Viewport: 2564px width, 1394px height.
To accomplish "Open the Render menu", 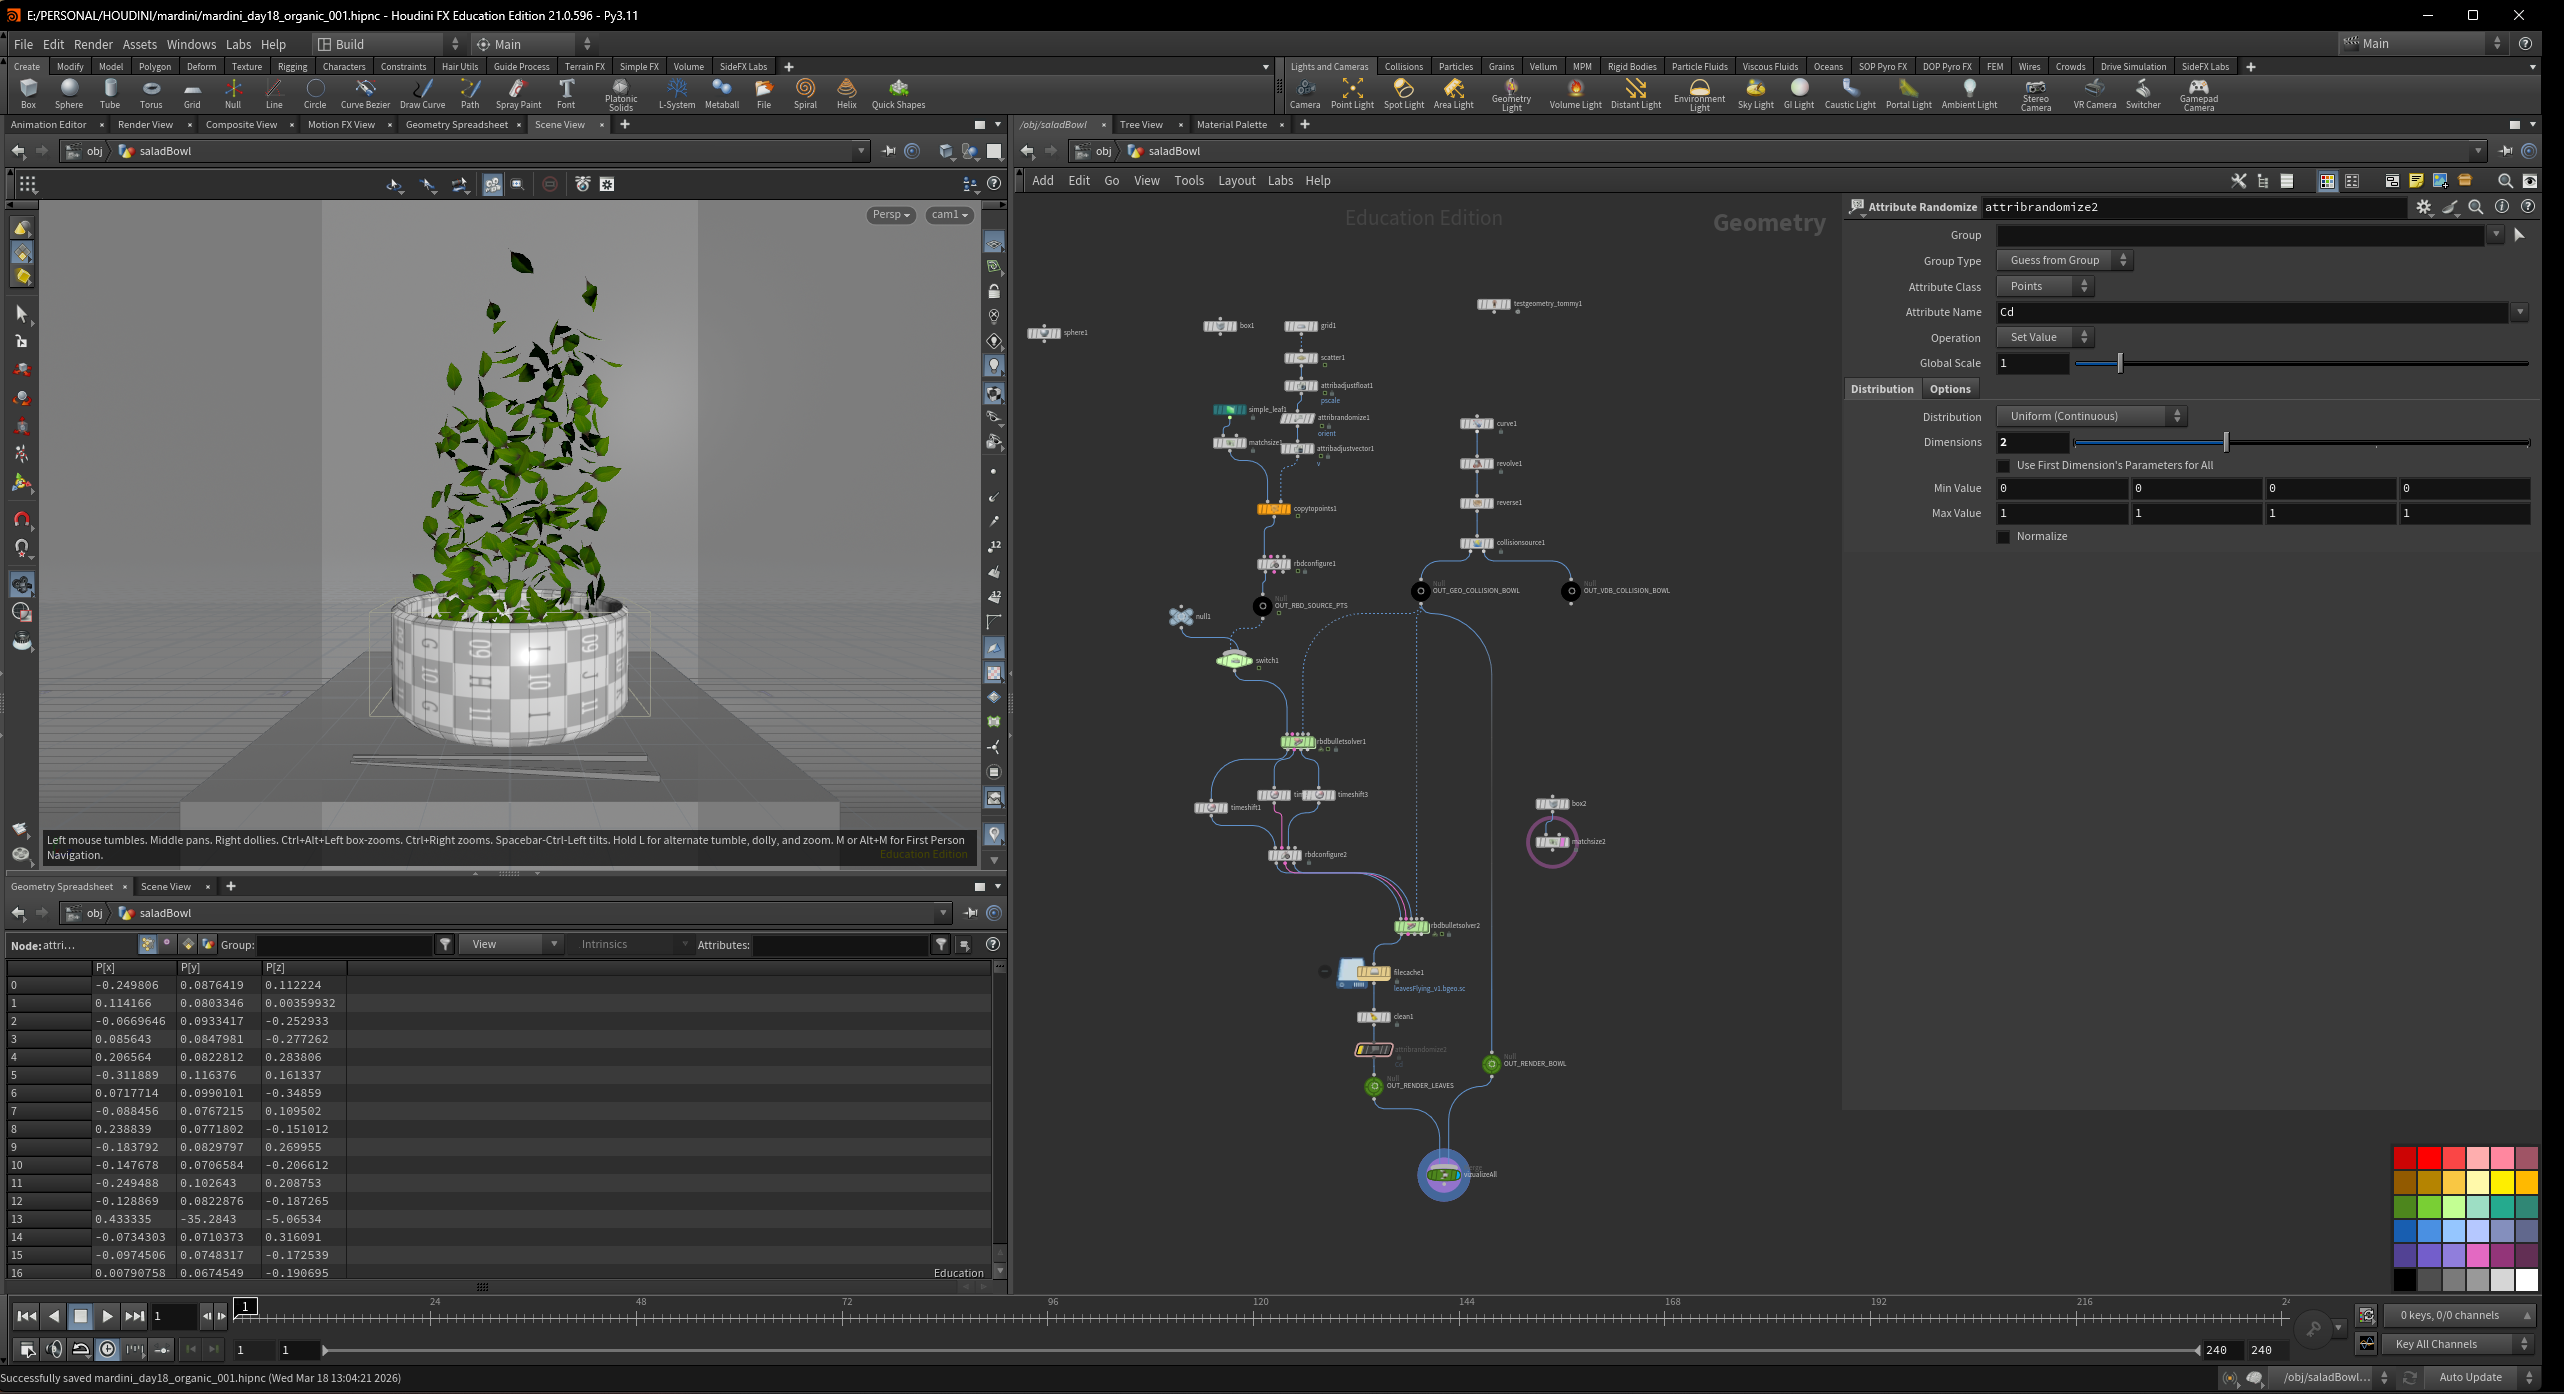I will (x=93, y=44).
